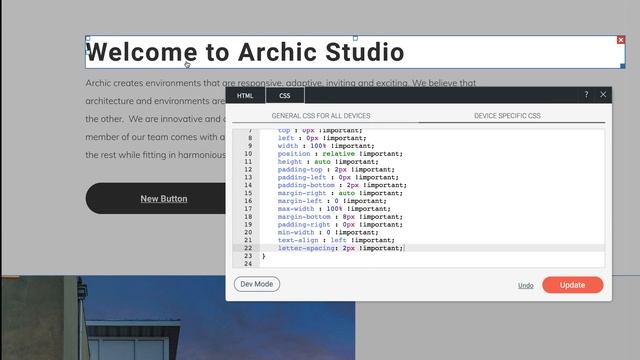Click the margin-right auto code line
Screen dimensions: 640x360
[340, 193]
